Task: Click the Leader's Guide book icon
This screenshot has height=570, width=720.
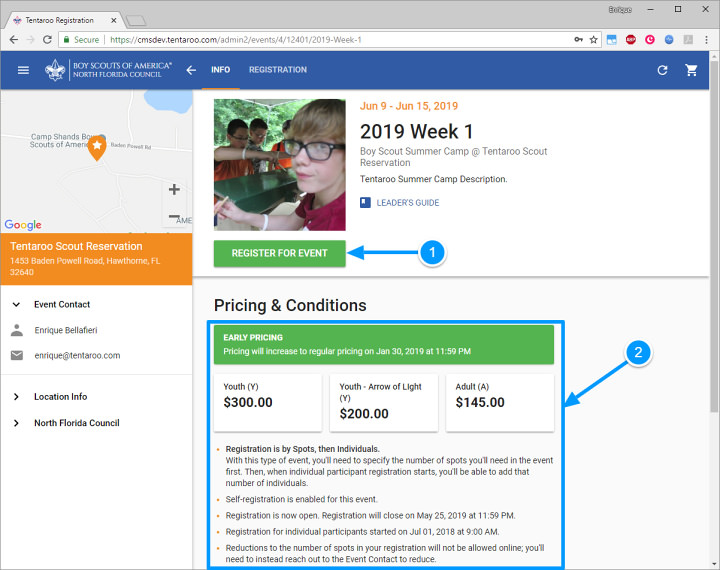Action: [365, 203]
